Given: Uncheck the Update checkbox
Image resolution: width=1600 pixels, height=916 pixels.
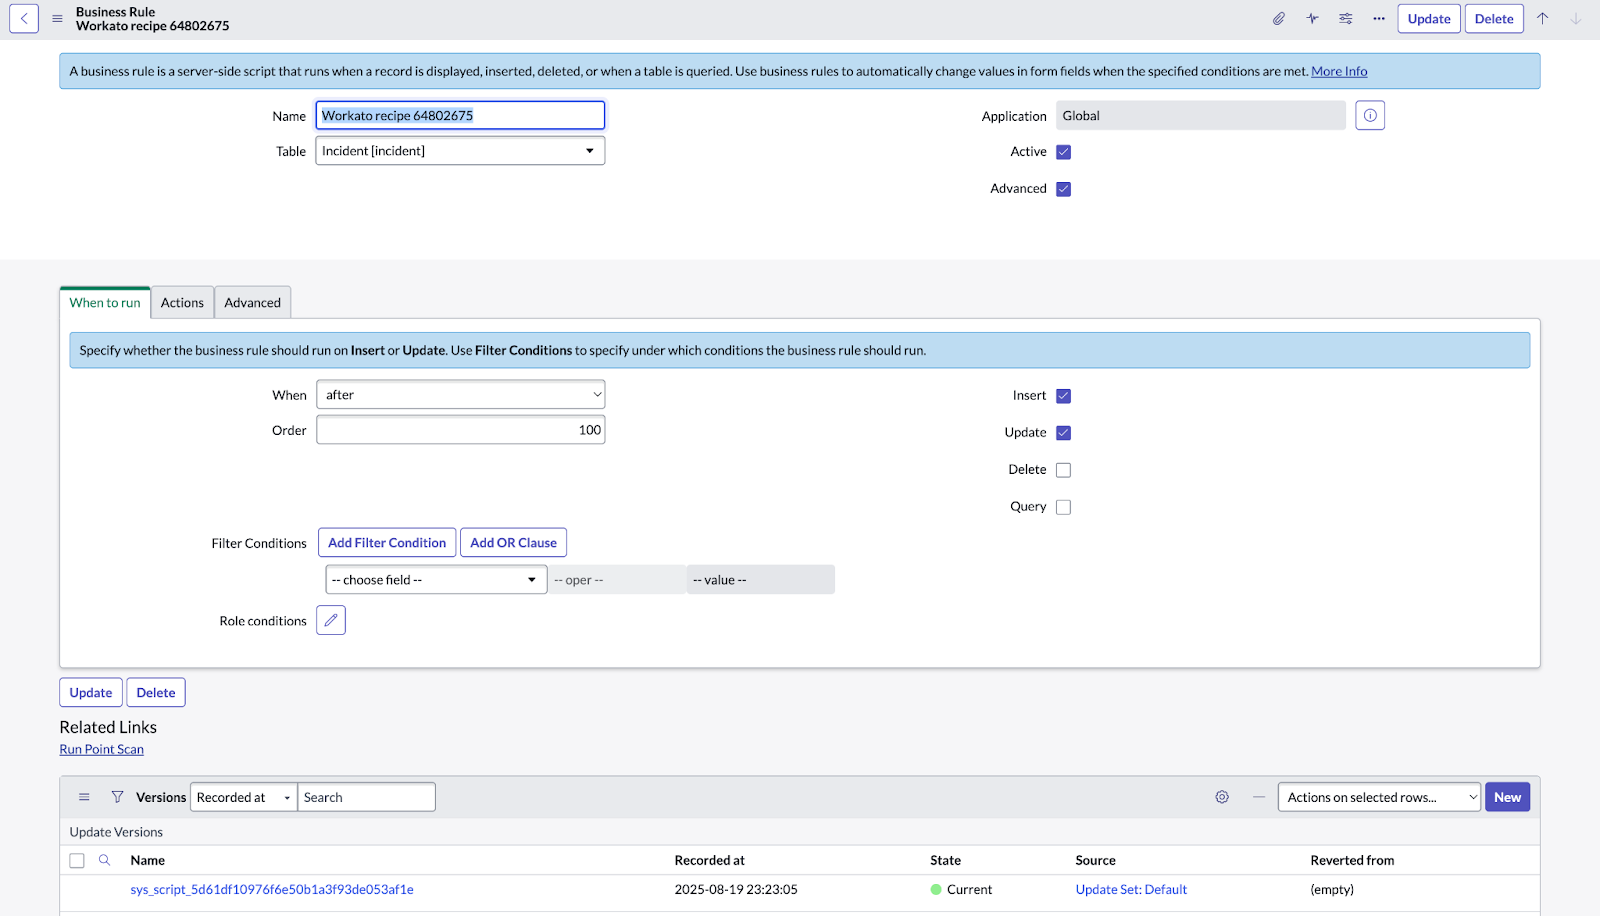Looking at the screenshot, I should tap(1064, 433).
